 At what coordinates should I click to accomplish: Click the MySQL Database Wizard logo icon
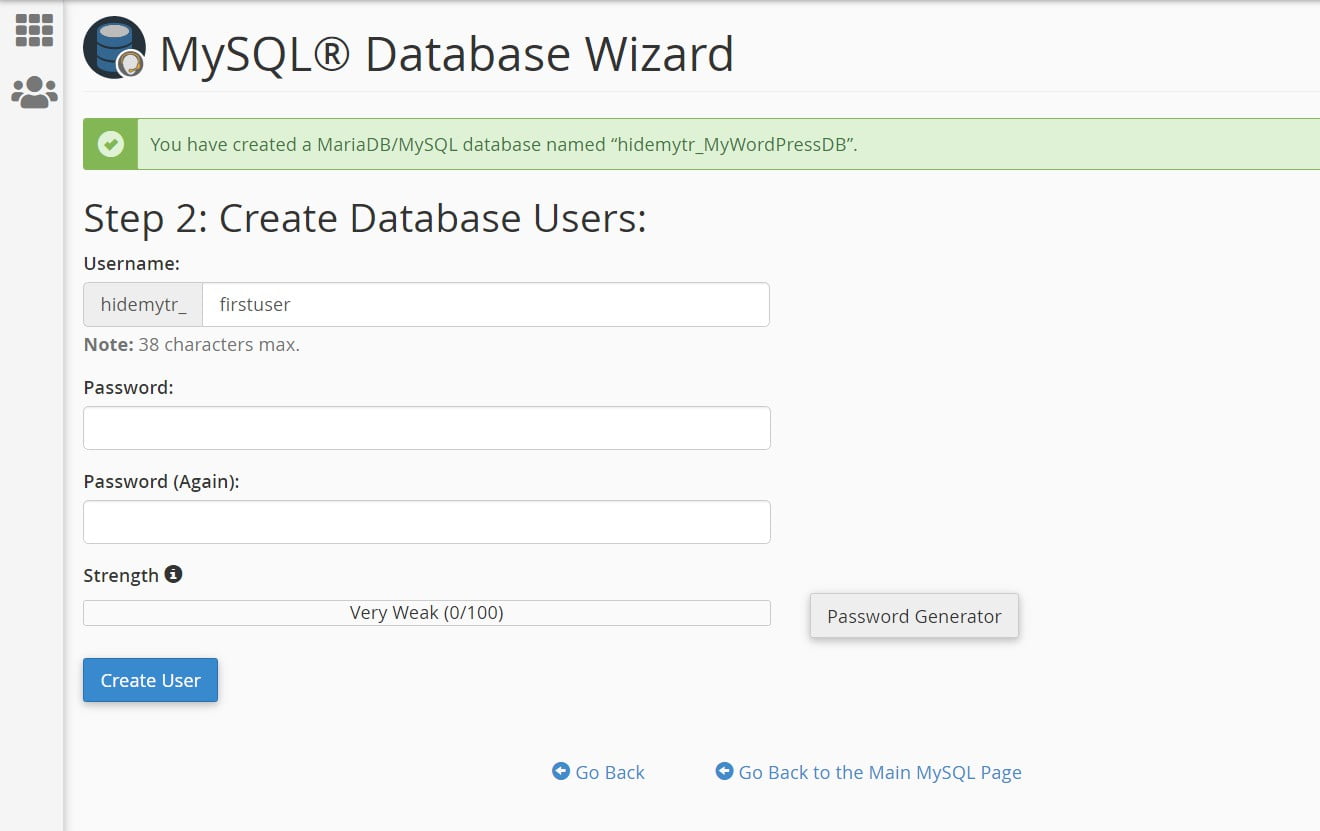pyautogui.click(x=114, y=48)
